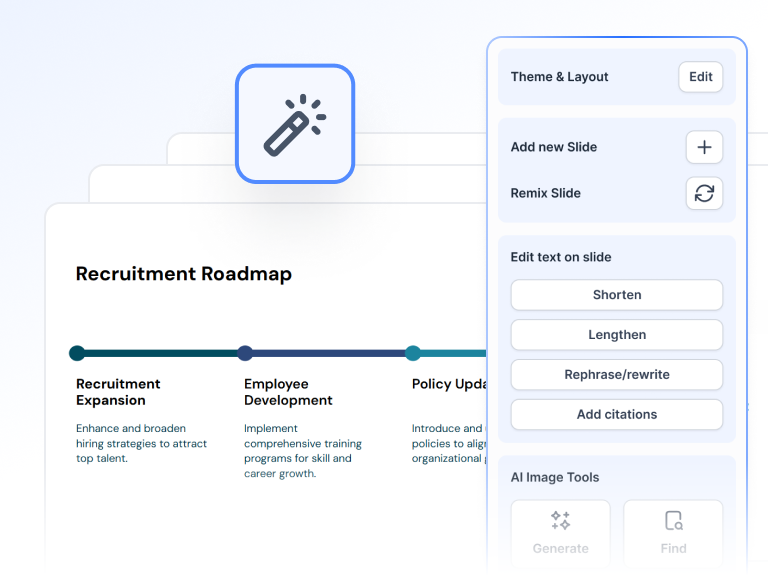
Task: Click the dark teal timeline bar segment
Action: coord(160,353)
